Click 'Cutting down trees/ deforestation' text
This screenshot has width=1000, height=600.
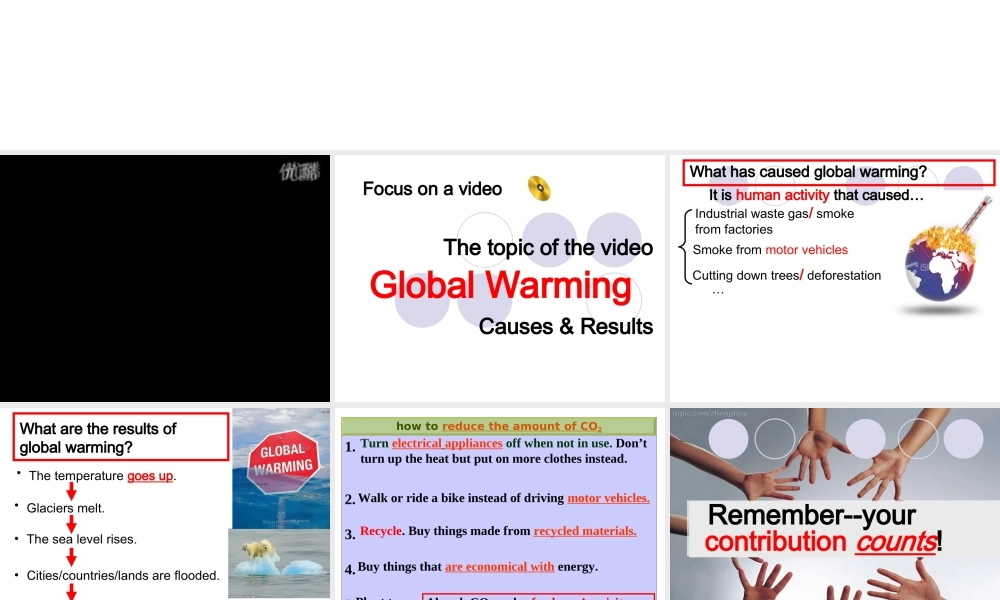[786, 275]
